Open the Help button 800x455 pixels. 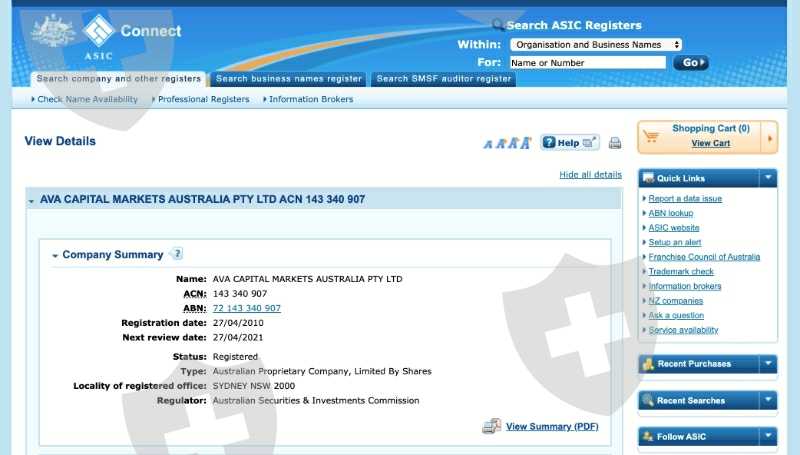tap(569, 143)
